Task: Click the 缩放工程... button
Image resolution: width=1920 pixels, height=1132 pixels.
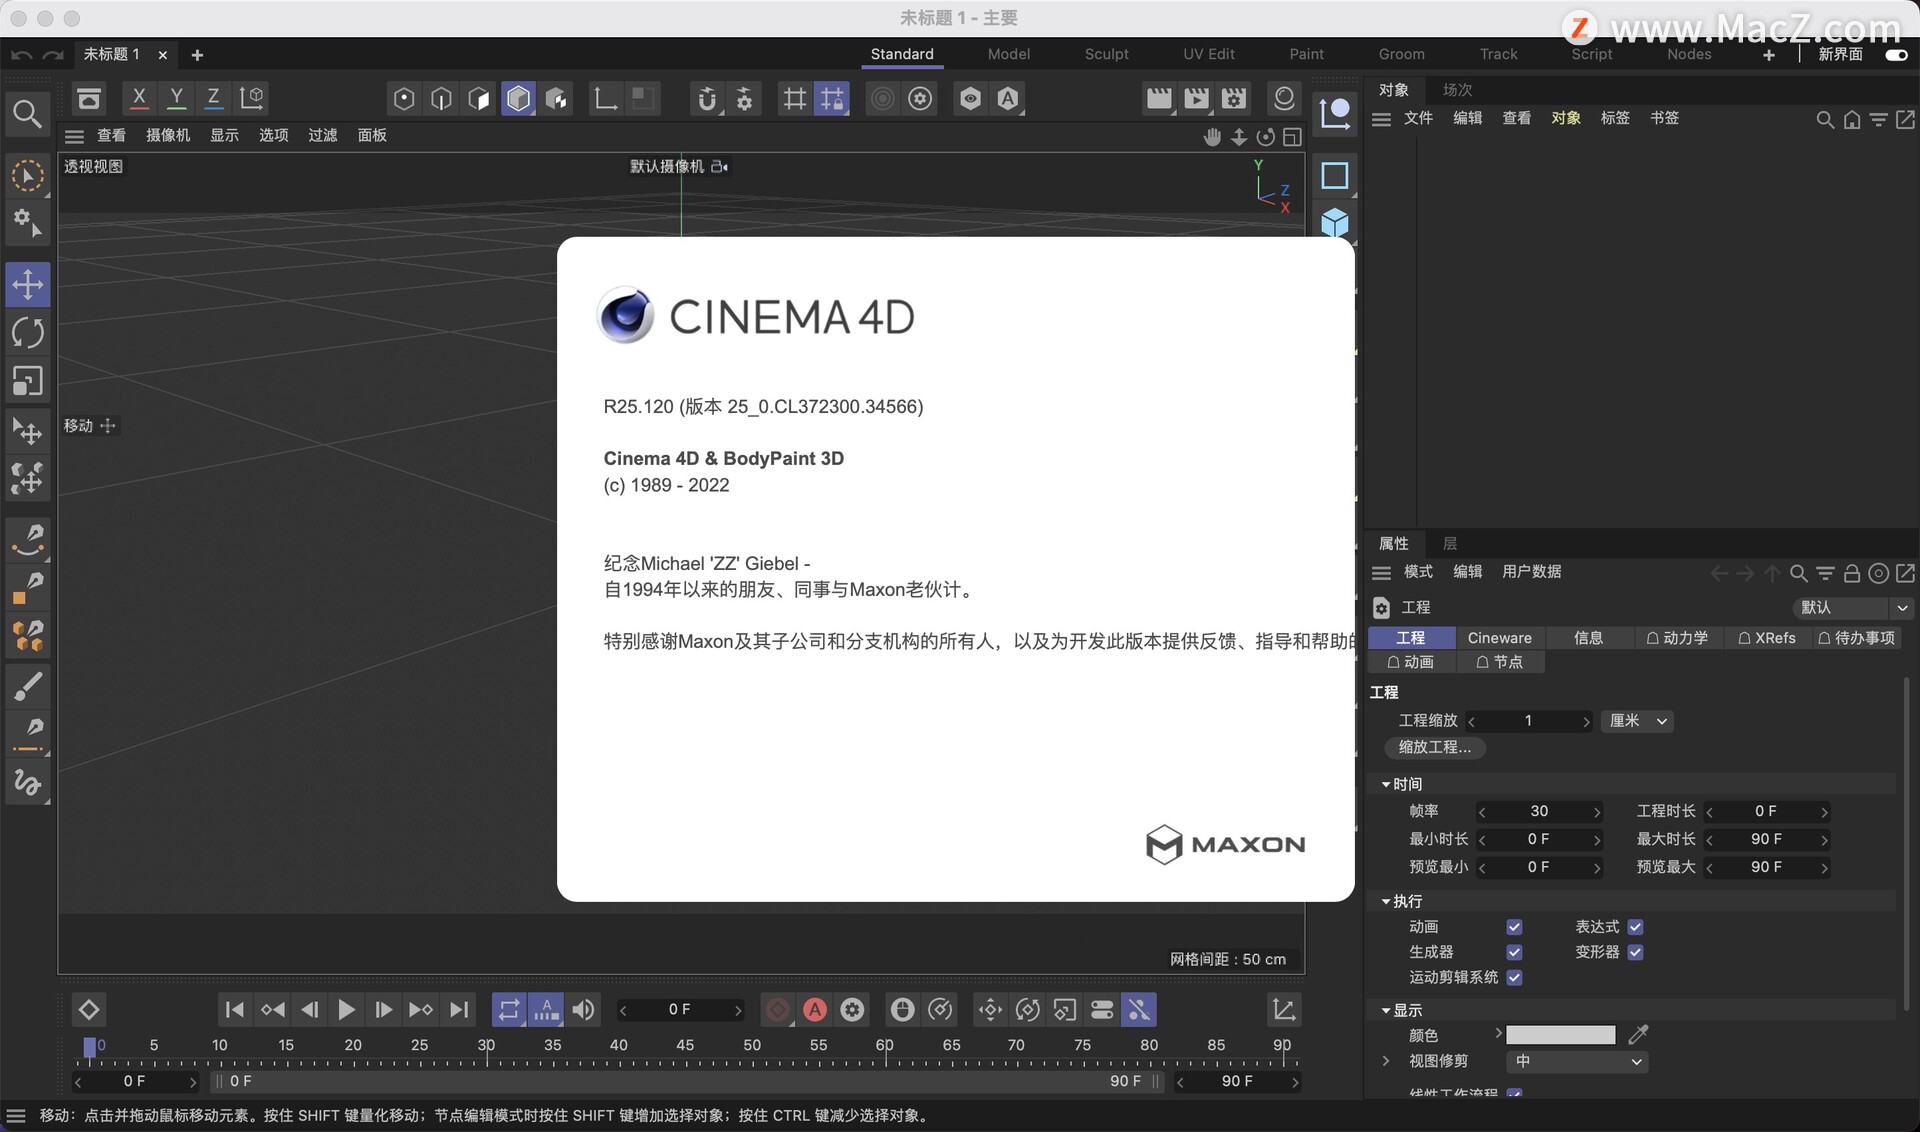Action: click(x=1434, y=747)
